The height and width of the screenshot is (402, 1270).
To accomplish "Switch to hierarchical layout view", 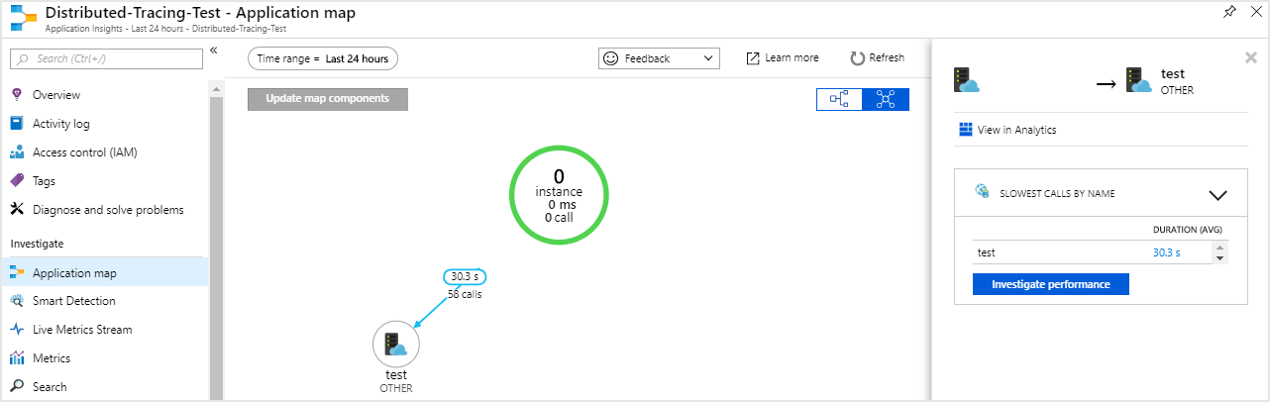I will pos(839,99).
